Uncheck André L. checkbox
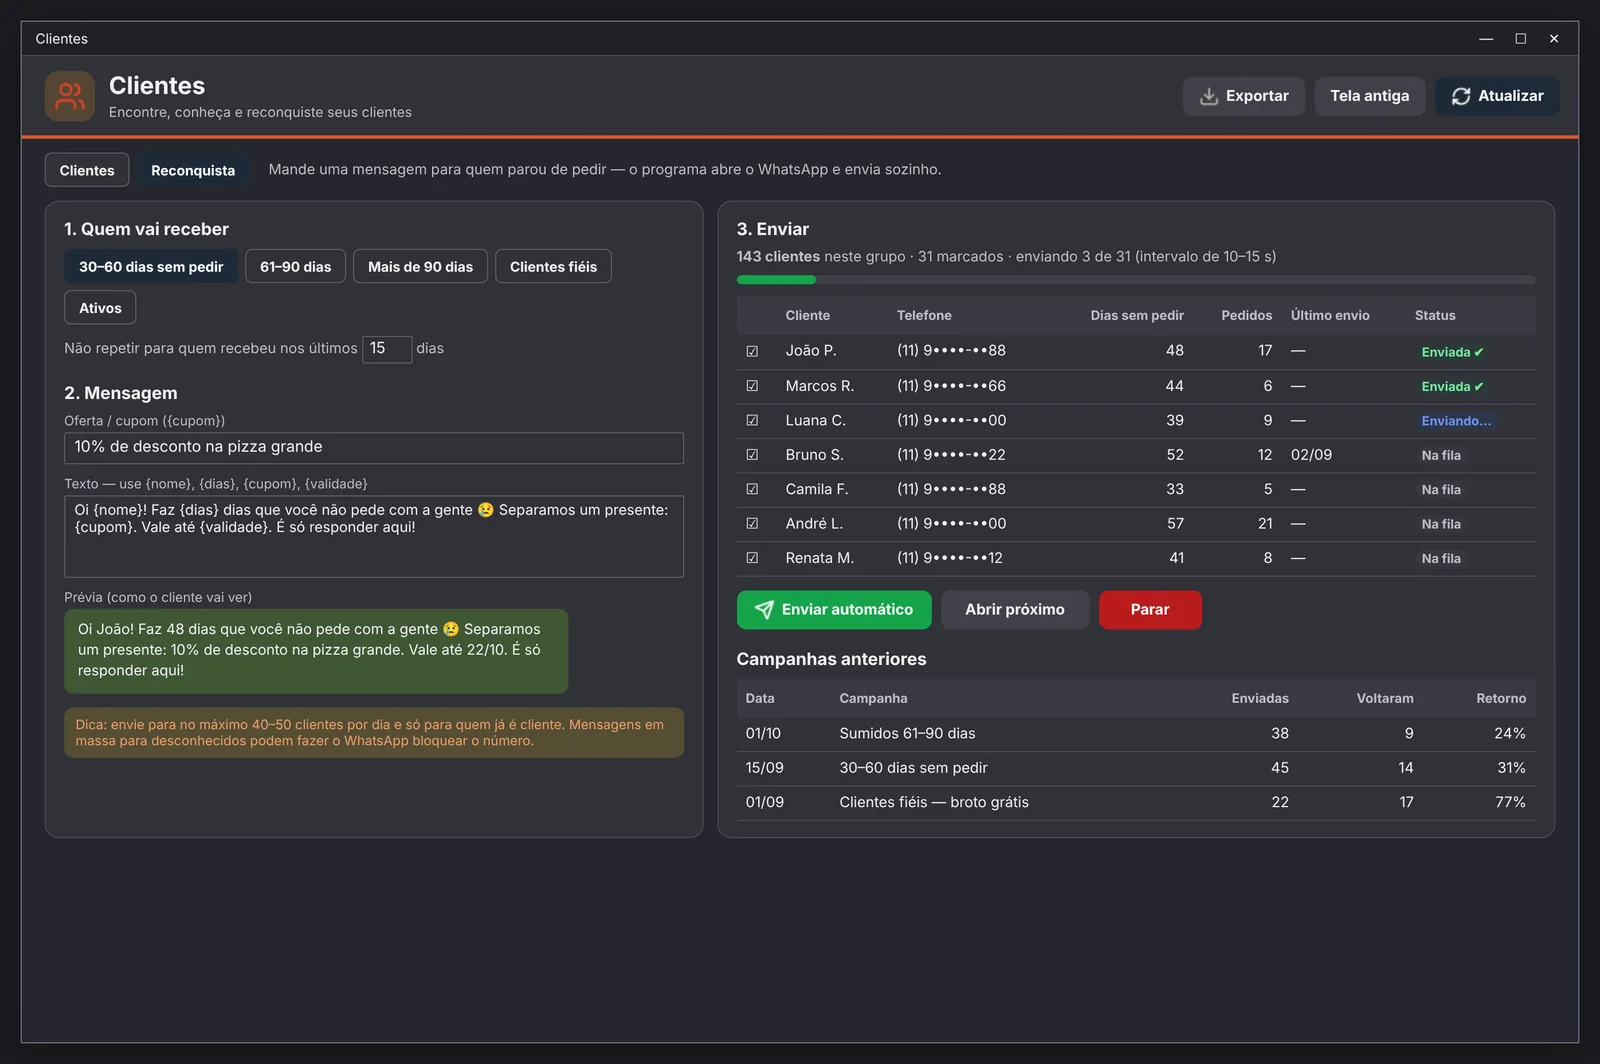Image resolution: width=1600 pixels, height=1064 pixels. coord(752,524)
